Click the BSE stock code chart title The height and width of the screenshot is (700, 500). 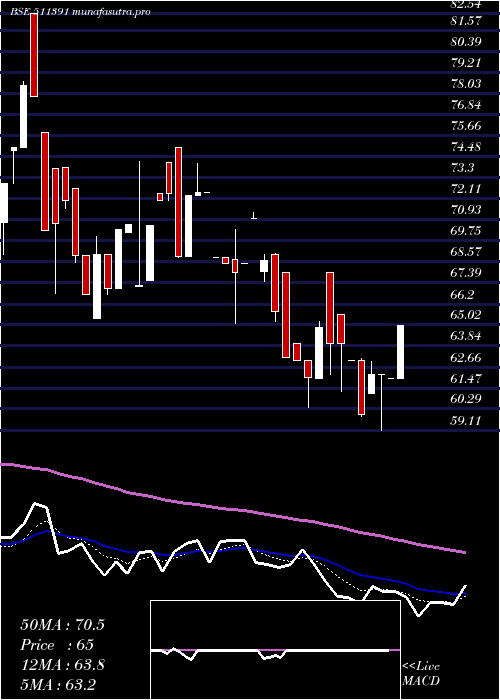[81, 12]
